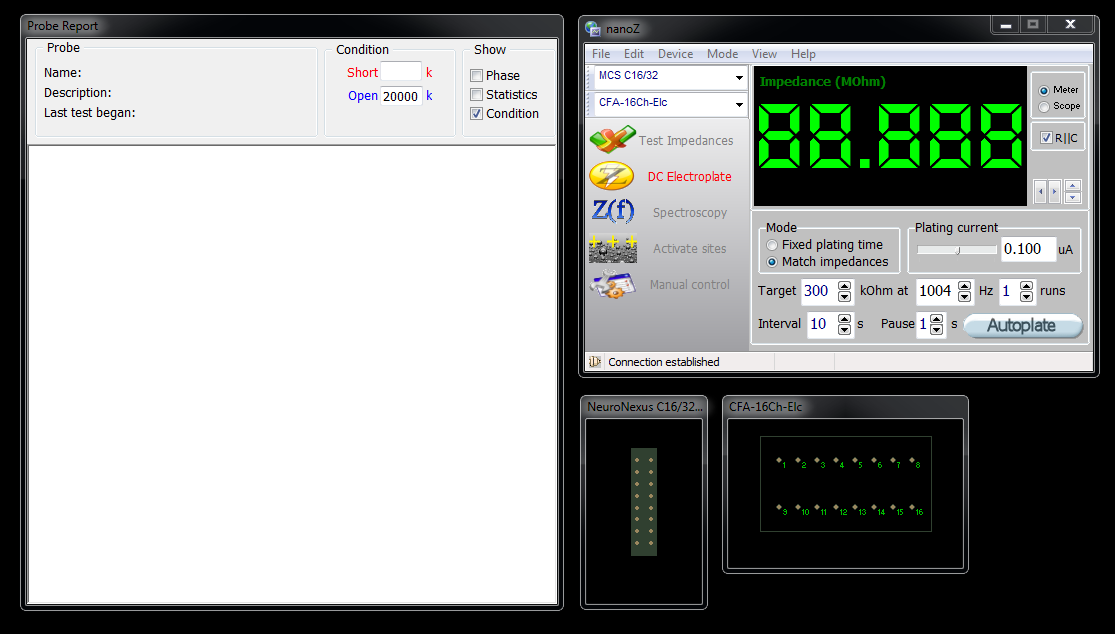This screenshot has height=634, width=1115.
Task: Open the Mode menu
Action: pyautogui.click(x=722, y=54)
